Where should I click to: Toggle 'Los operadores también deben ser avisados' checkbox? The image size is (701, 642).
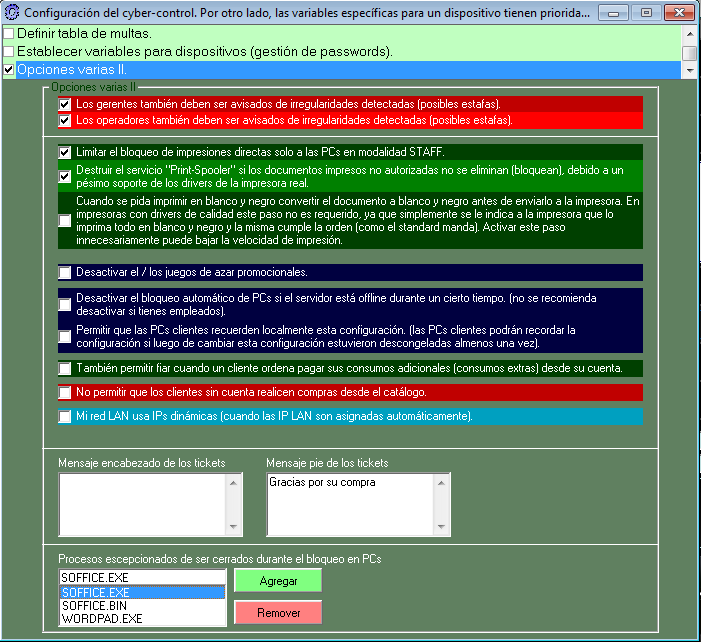[x=65, y=120]
